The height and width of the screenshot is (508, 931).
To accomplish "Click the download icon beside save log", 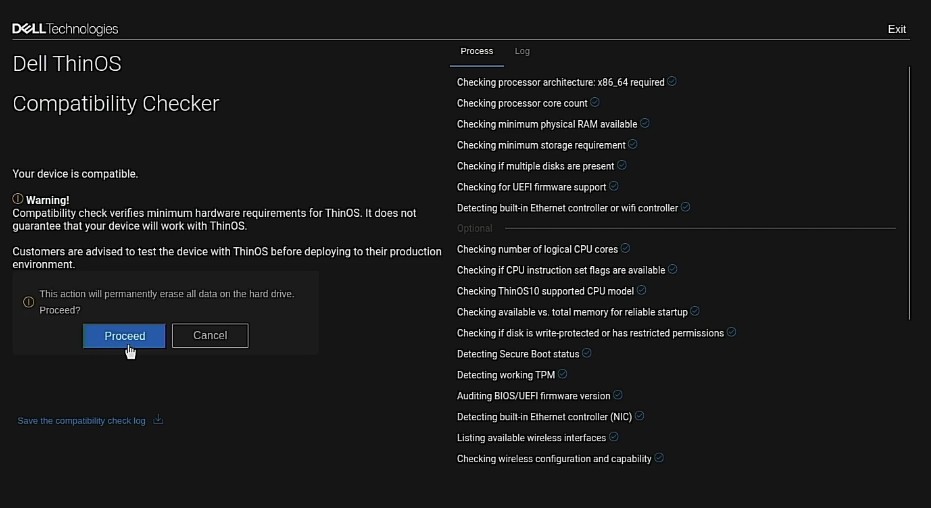I will tap(158, 420).
